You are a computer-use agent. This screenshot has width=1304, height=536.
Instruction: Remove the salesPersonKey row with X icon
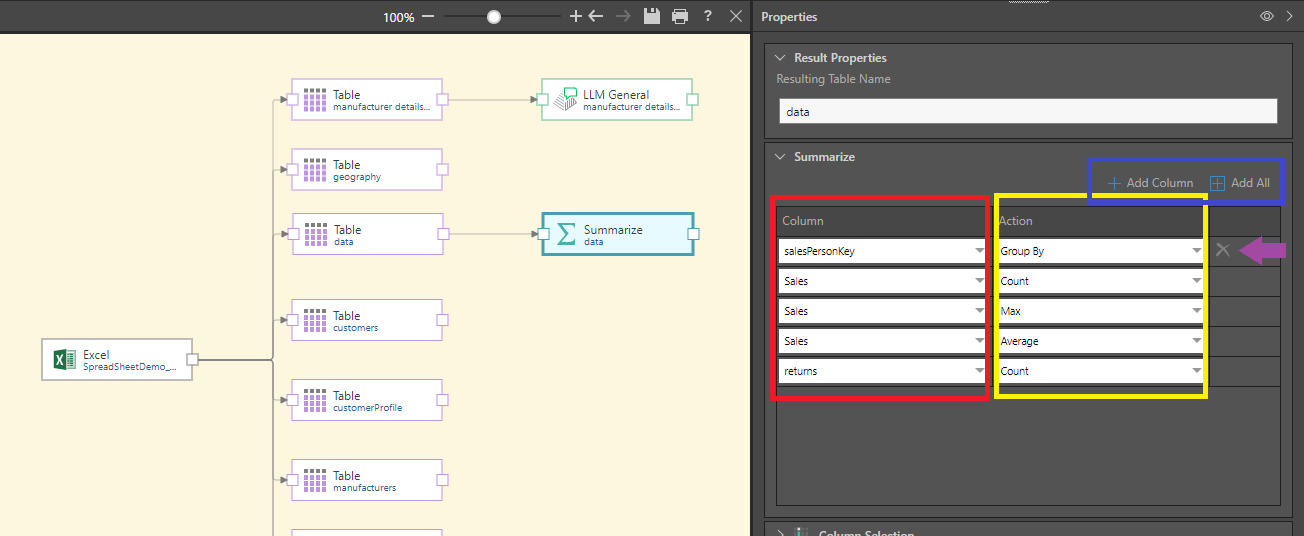click(1222, 250)
